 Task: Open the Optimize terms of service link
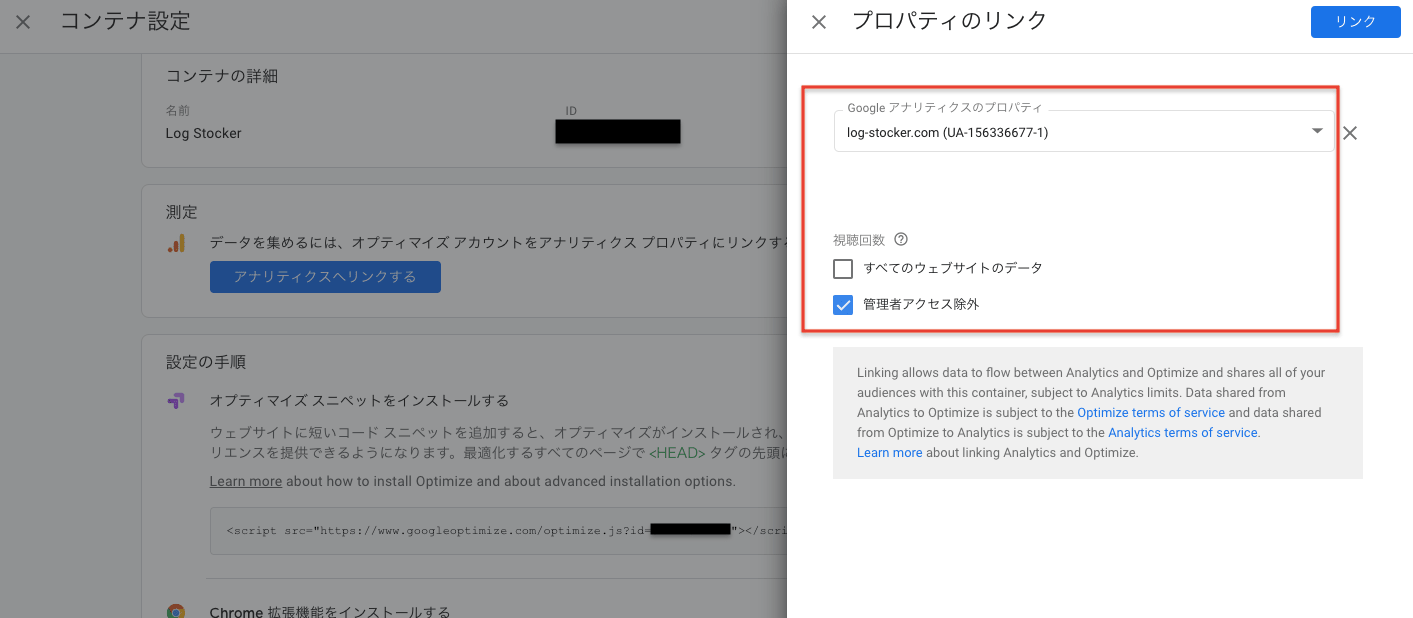[1151, 412]
